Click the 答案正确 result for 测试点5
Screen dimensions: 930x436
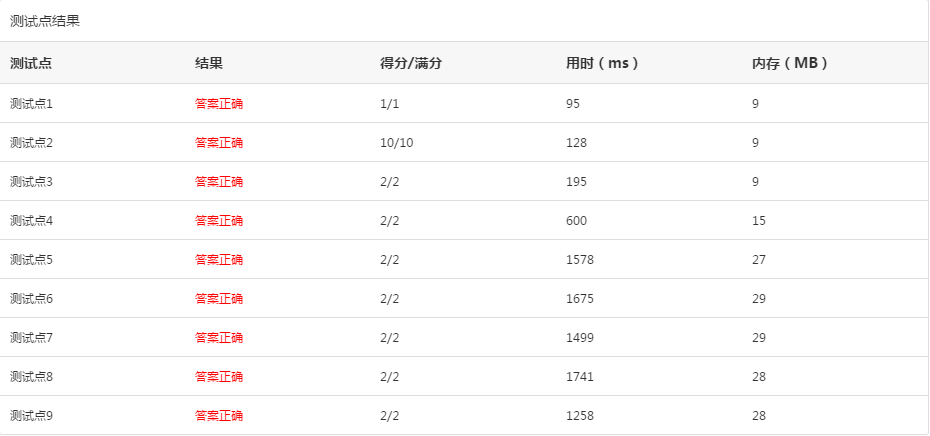(219, 259)
